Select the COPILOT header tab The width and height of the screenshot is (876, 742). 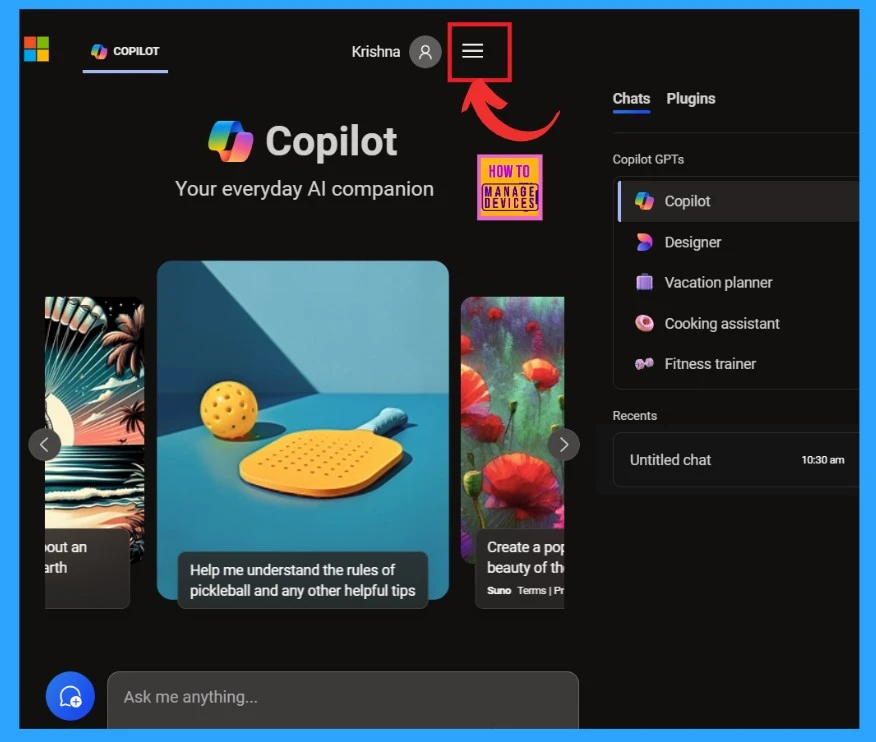[x=125, y=52]
